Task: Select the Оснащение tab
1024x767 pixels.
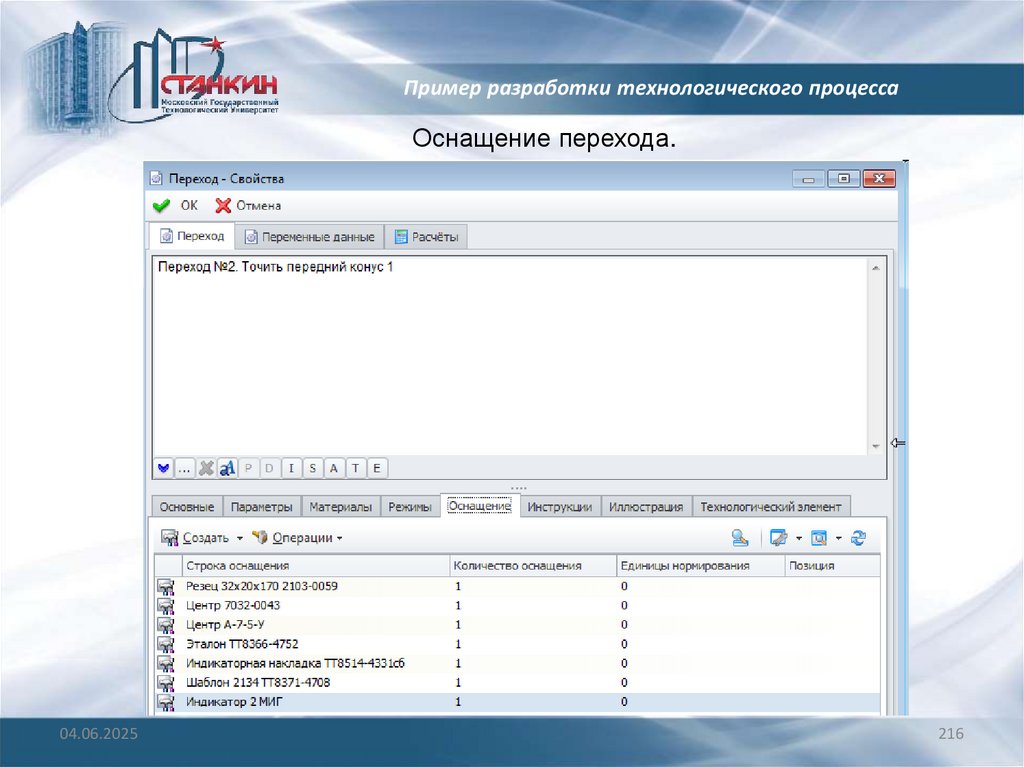Action: [x=479, y=506]
